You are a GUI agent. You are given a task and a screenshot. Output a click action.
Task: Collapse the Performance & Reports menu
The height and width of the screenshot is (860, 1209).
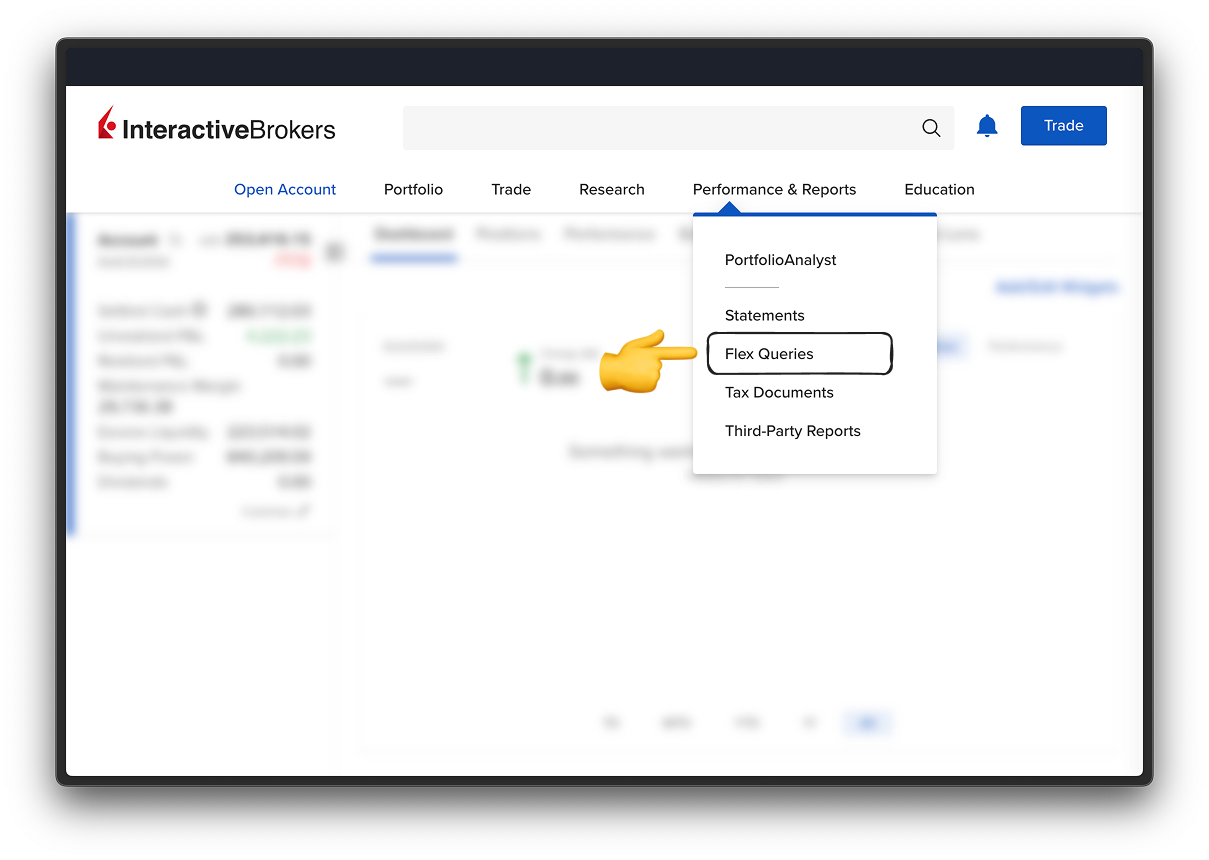tap(774, 189)
